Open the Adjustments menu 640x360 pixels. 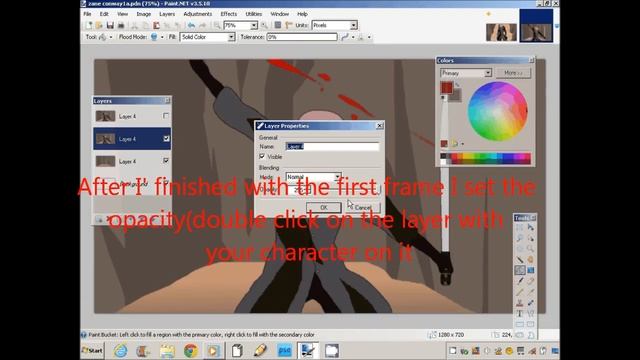198,14
